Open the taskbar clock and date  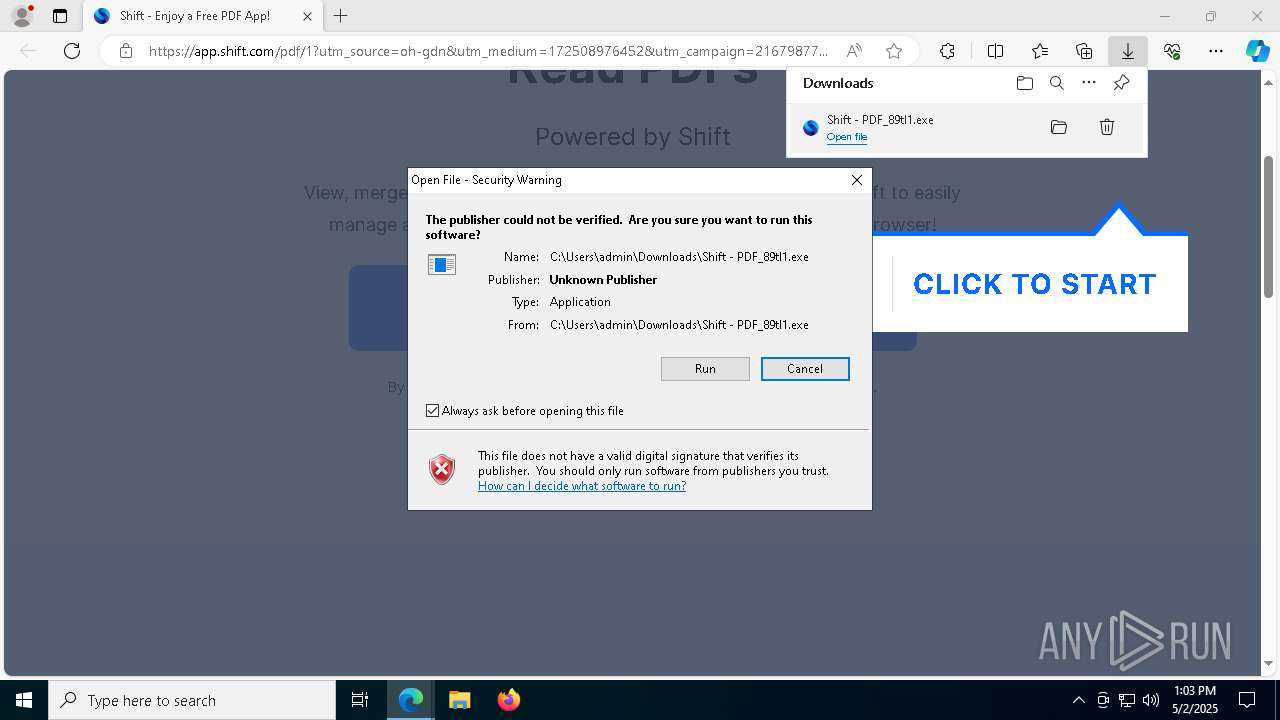tap(1195, 700)
